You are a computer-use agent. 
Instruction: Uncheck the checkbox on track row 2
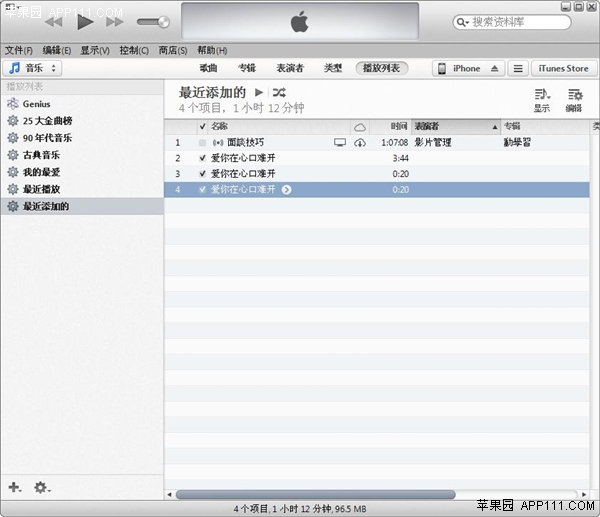pos(203,158)
